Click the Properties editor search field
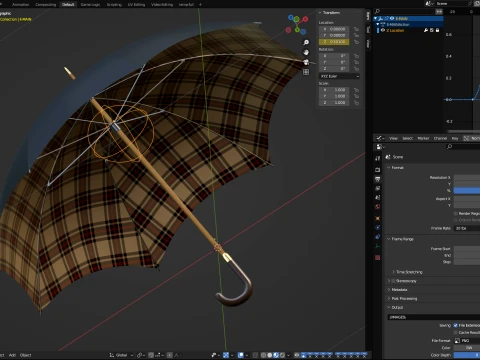The image size is (480, 360). [463, 147]
